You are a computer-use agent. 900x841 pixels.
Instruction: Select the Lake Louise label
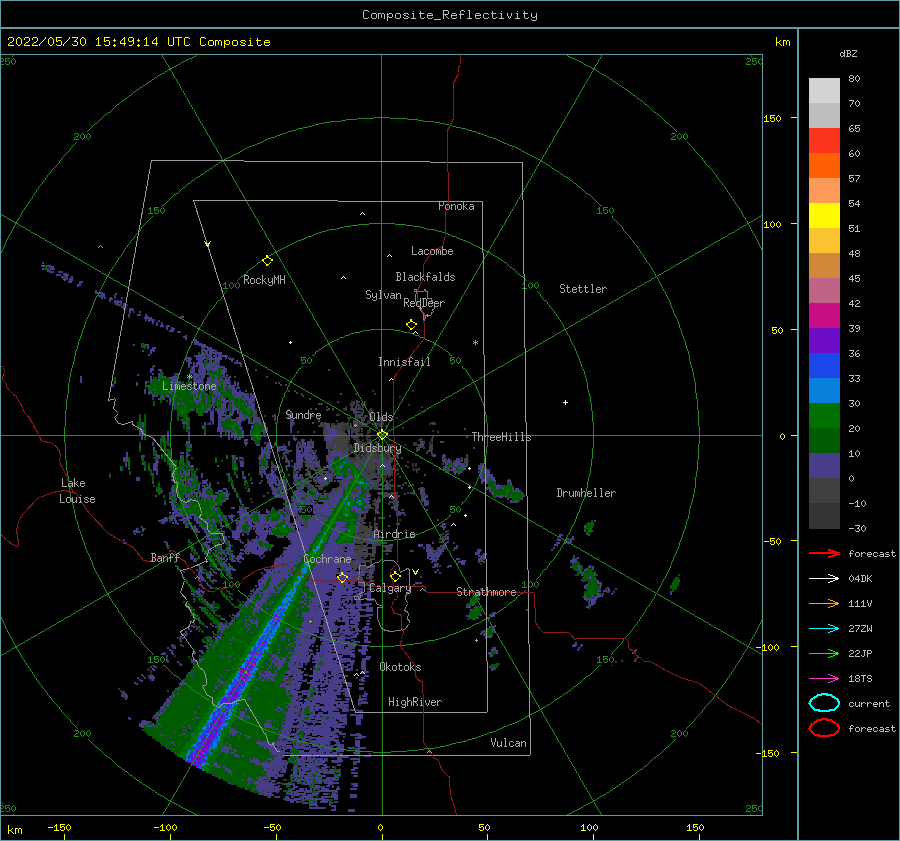[x=77, y=491]
